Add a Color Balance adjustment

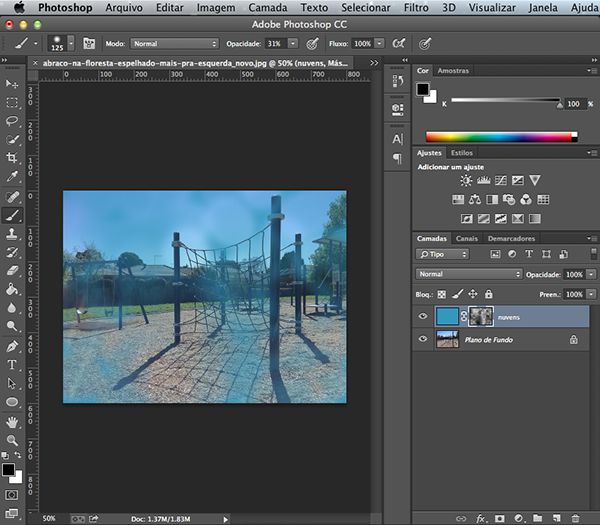pos(475,199)
